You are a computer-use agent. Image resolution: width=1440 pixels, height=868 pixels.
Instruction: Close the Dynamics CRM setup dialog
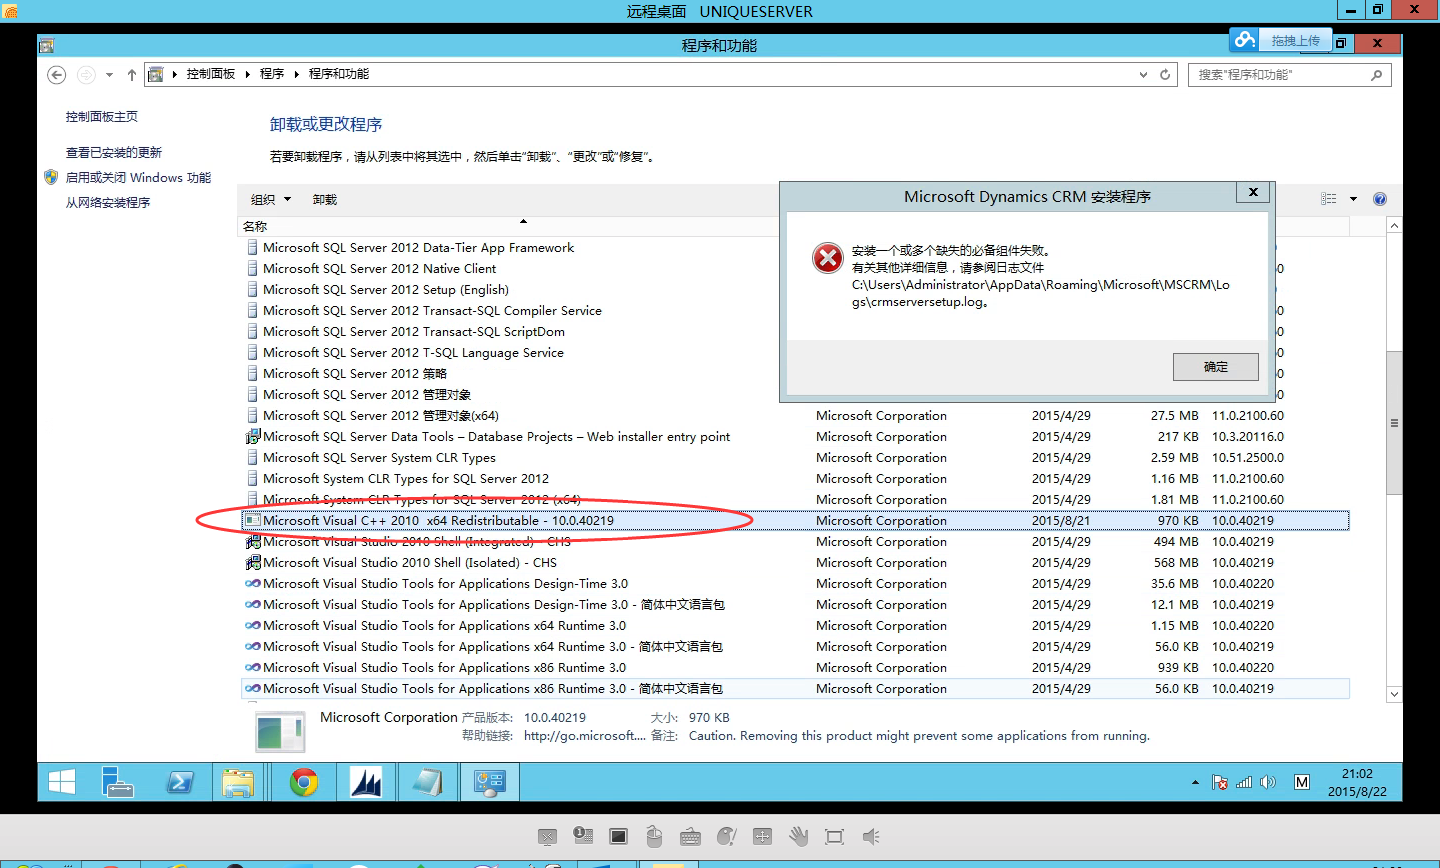pyautogui.click(x=1253, y=192)
